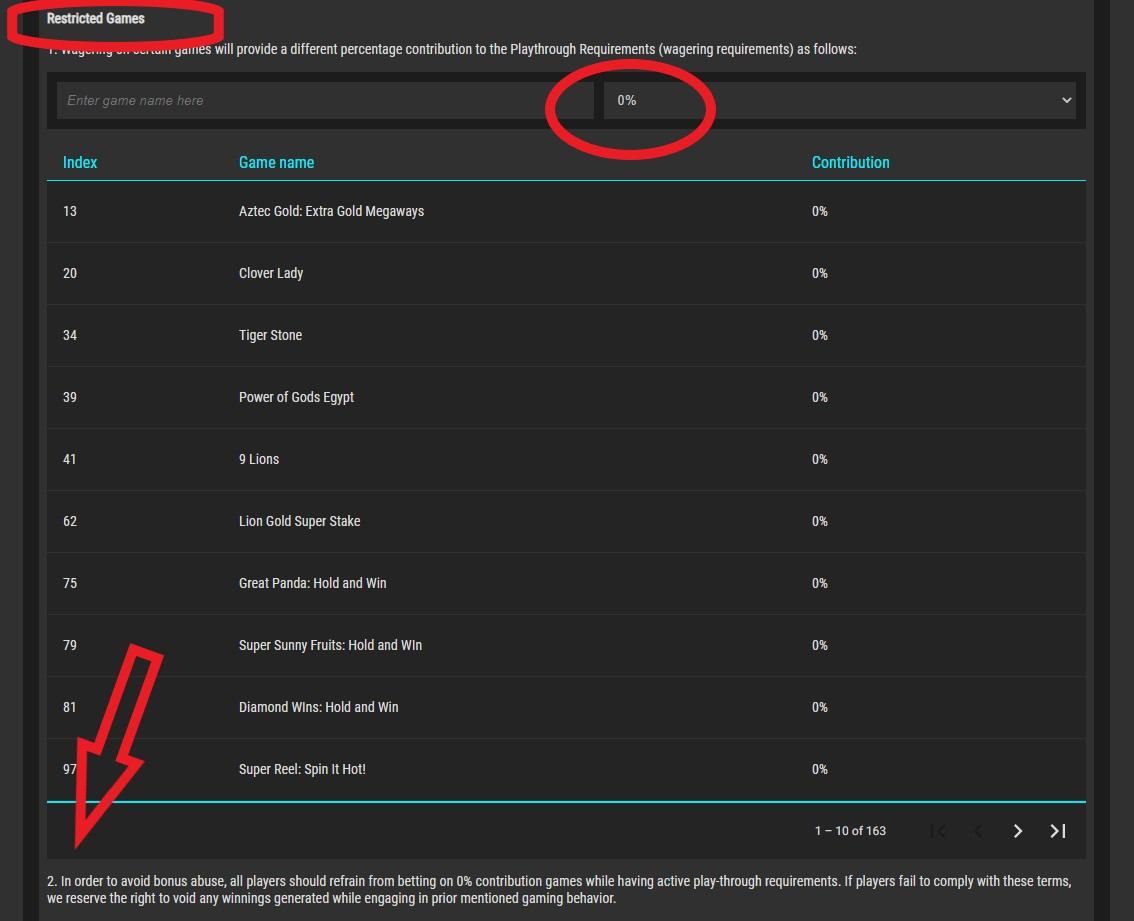Sort table by Contribution column header

tap(850, 162)
